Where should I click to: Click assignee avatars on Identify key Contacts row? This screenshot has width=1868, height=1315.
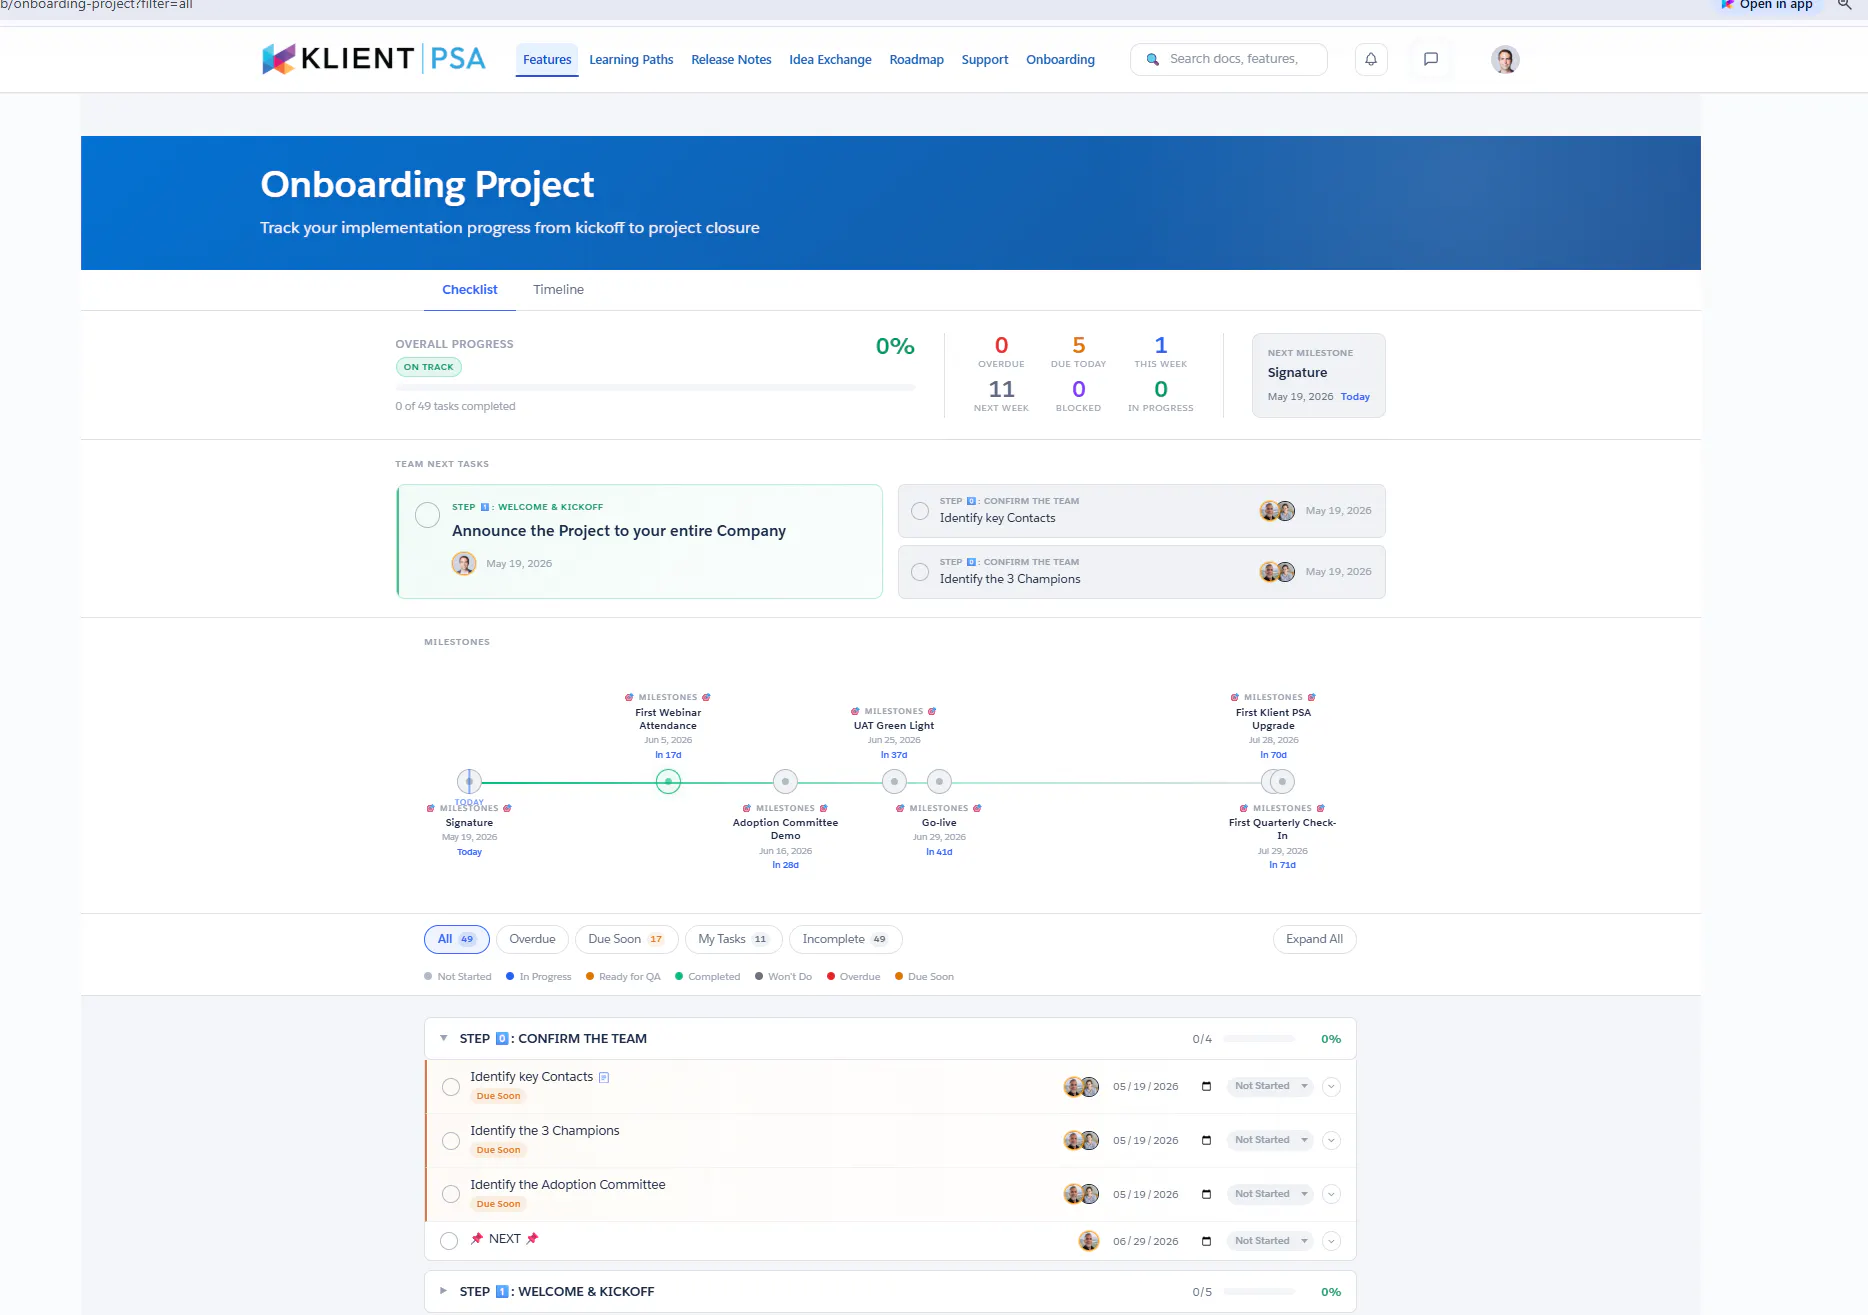[1081, 1086]
